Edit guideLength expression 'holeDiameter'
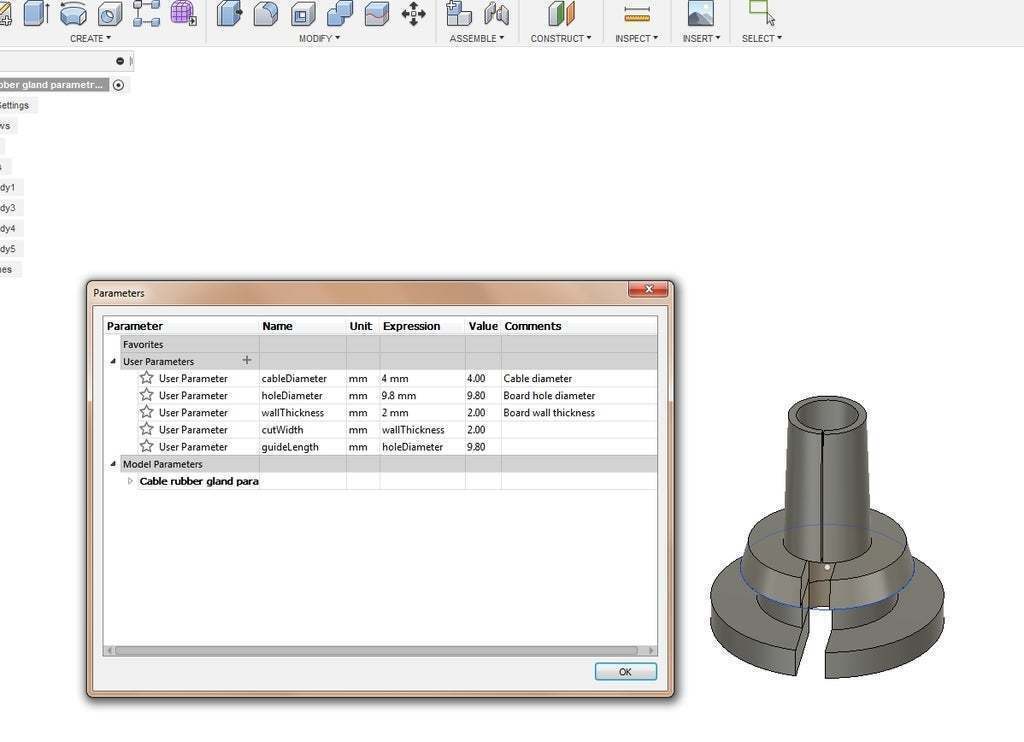1024x742 pixels. [422, 446]
